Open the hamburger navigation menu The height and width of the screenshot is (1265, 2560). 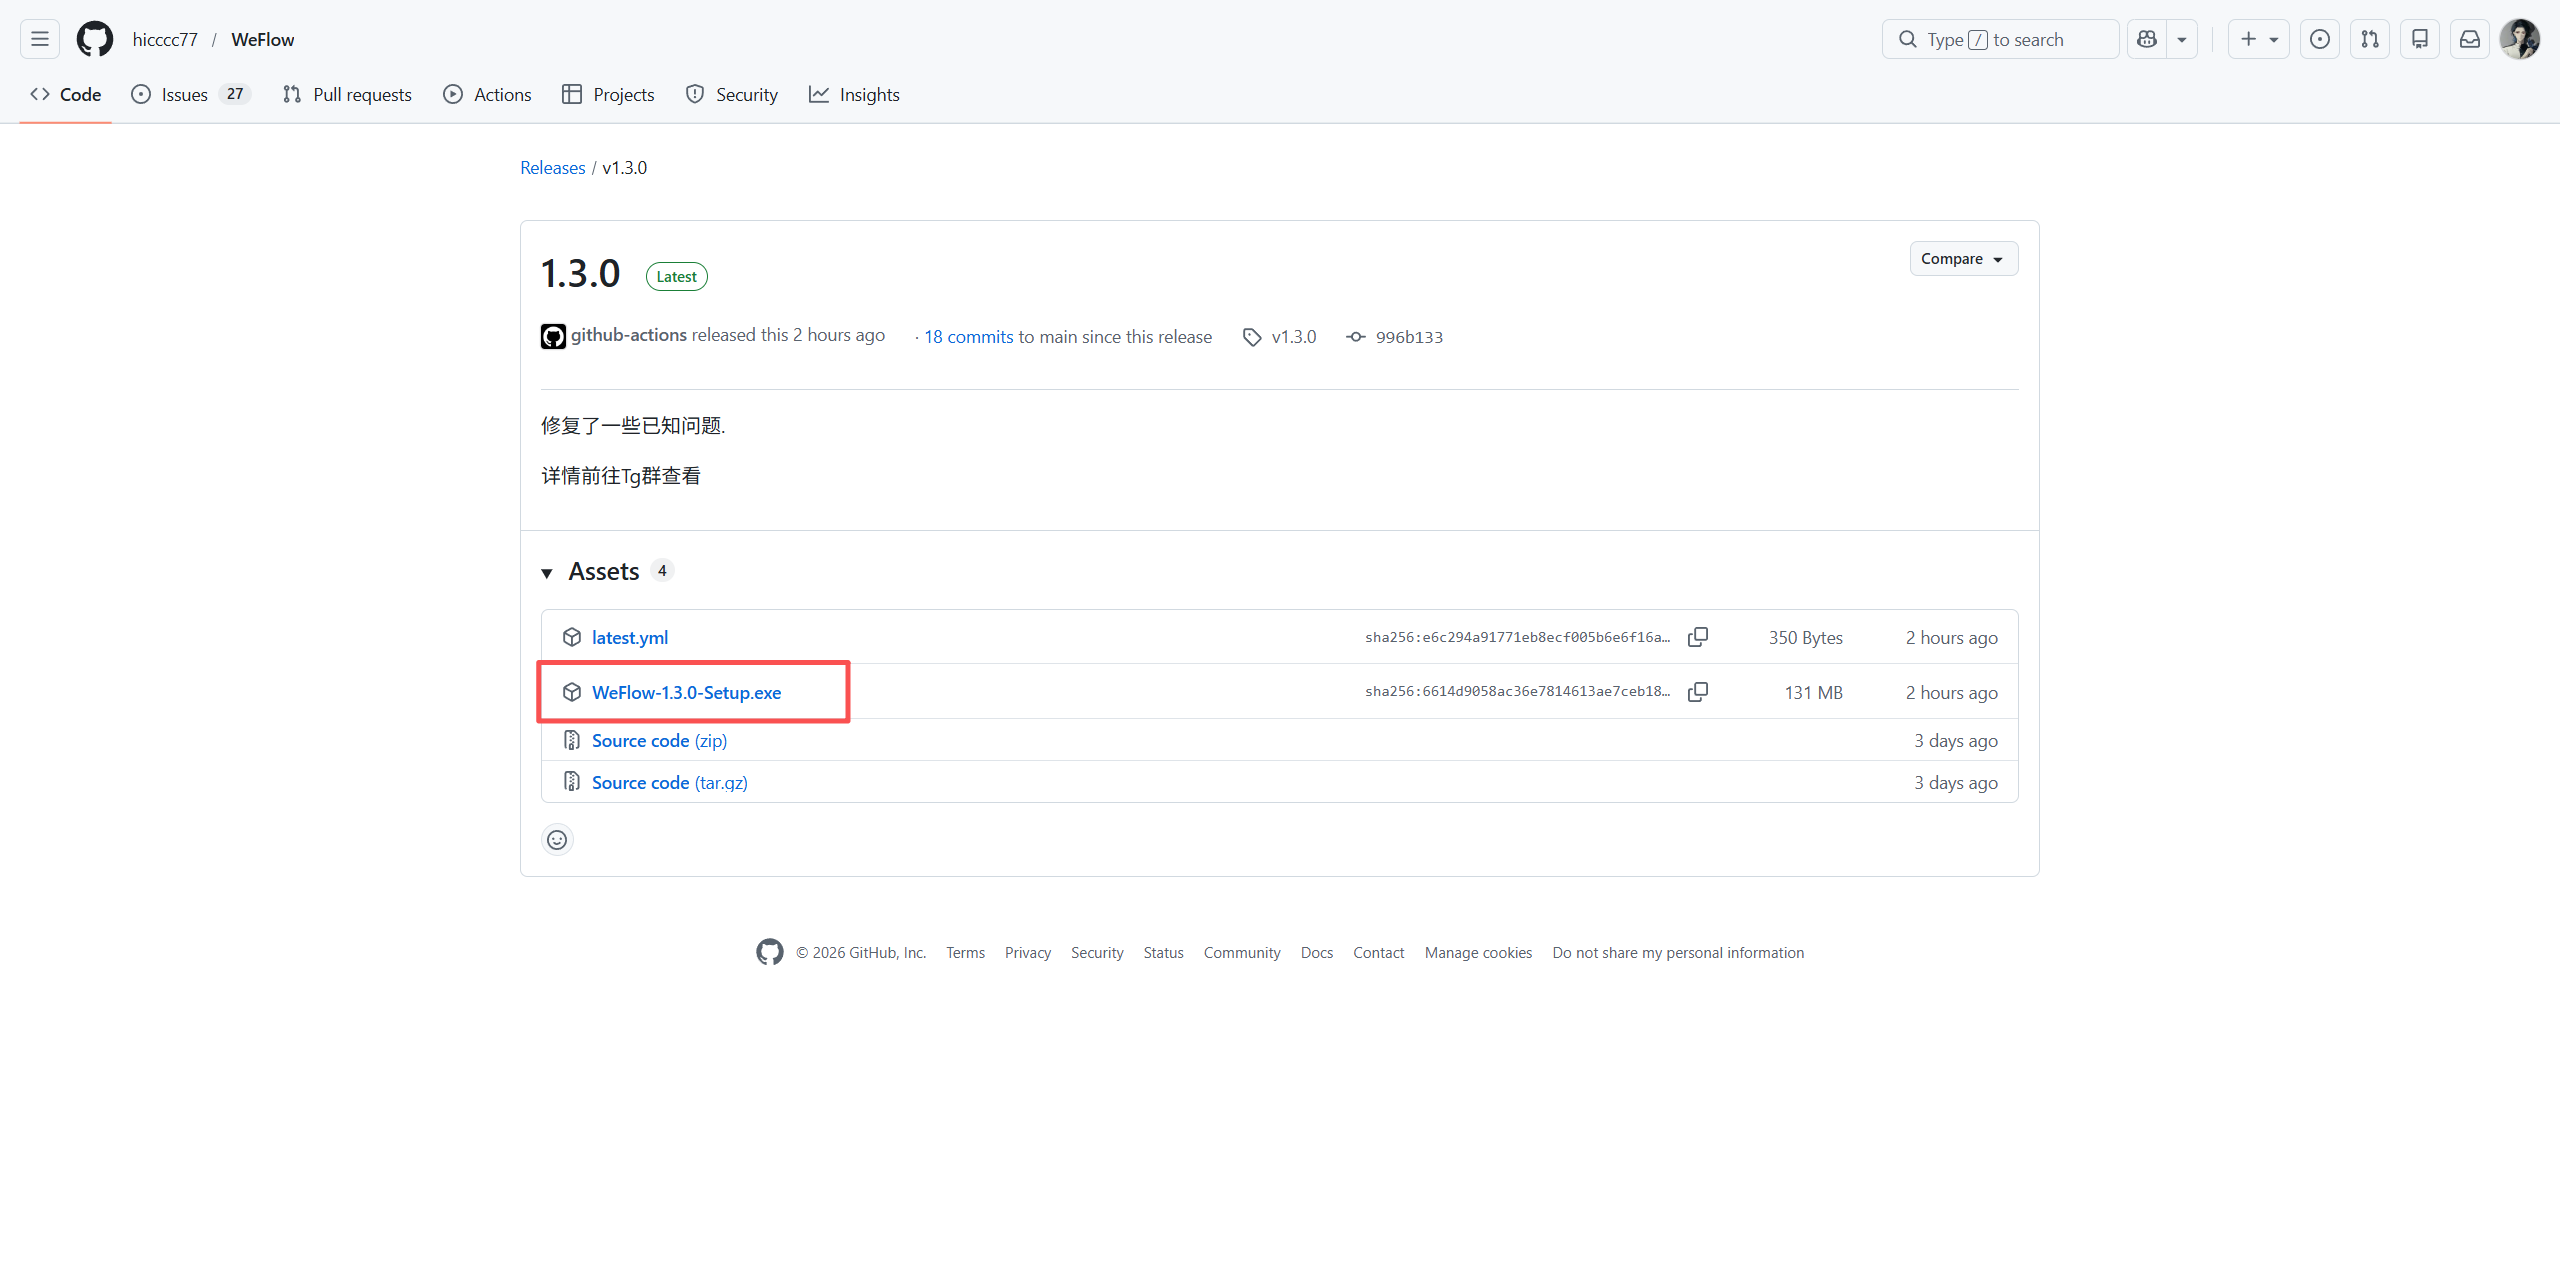click(x=40, y=39)
